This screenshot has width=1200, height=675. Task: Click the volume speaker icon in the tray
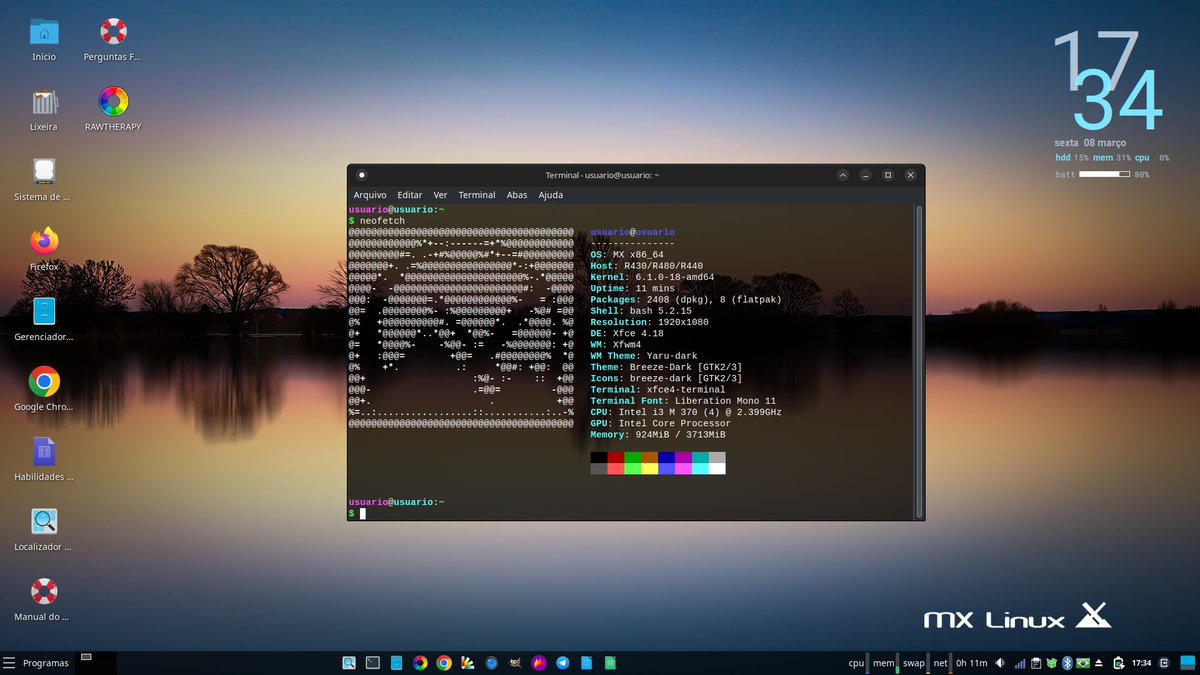point(1000,663)
